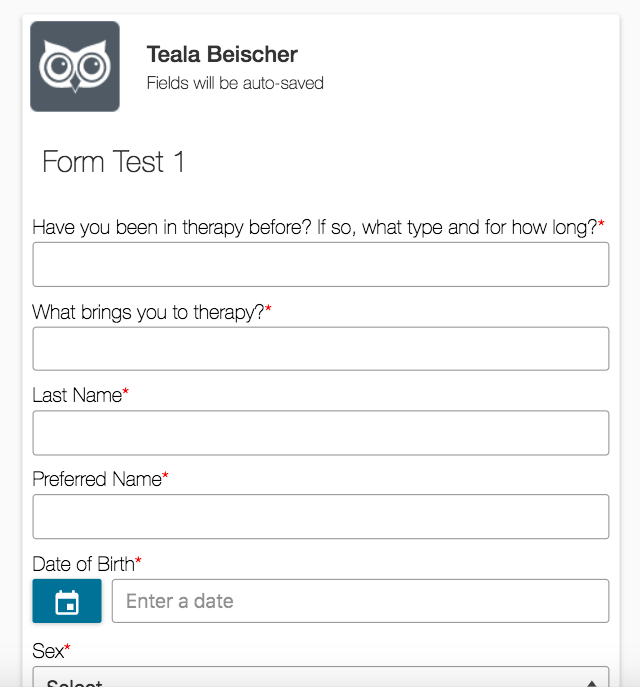Image resolution: width=640 pixels, height=687 pixels.
Task: Click the Teala Beischer name heading
Action: click(x=222, y=54)
